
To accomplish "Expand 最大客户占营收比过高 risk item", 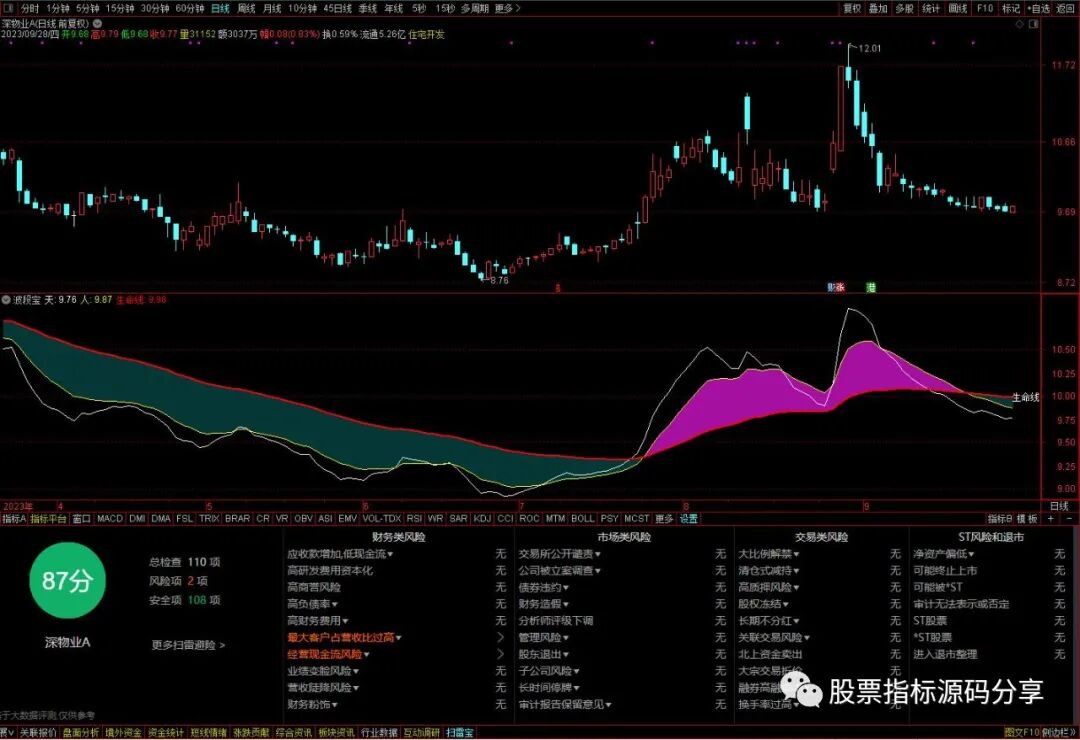I will point(344,637).
